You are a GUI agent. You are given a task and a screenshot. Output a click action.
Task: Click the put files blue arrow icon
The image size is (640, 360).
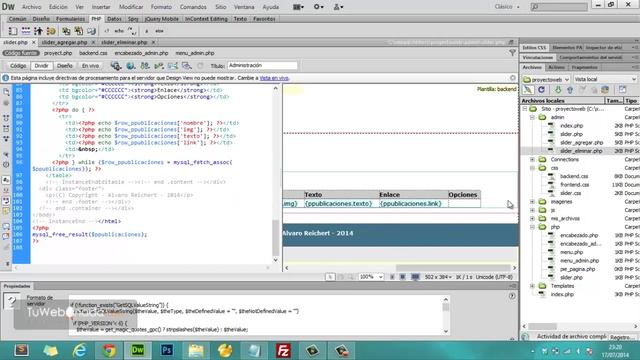(x=570, y=90)
